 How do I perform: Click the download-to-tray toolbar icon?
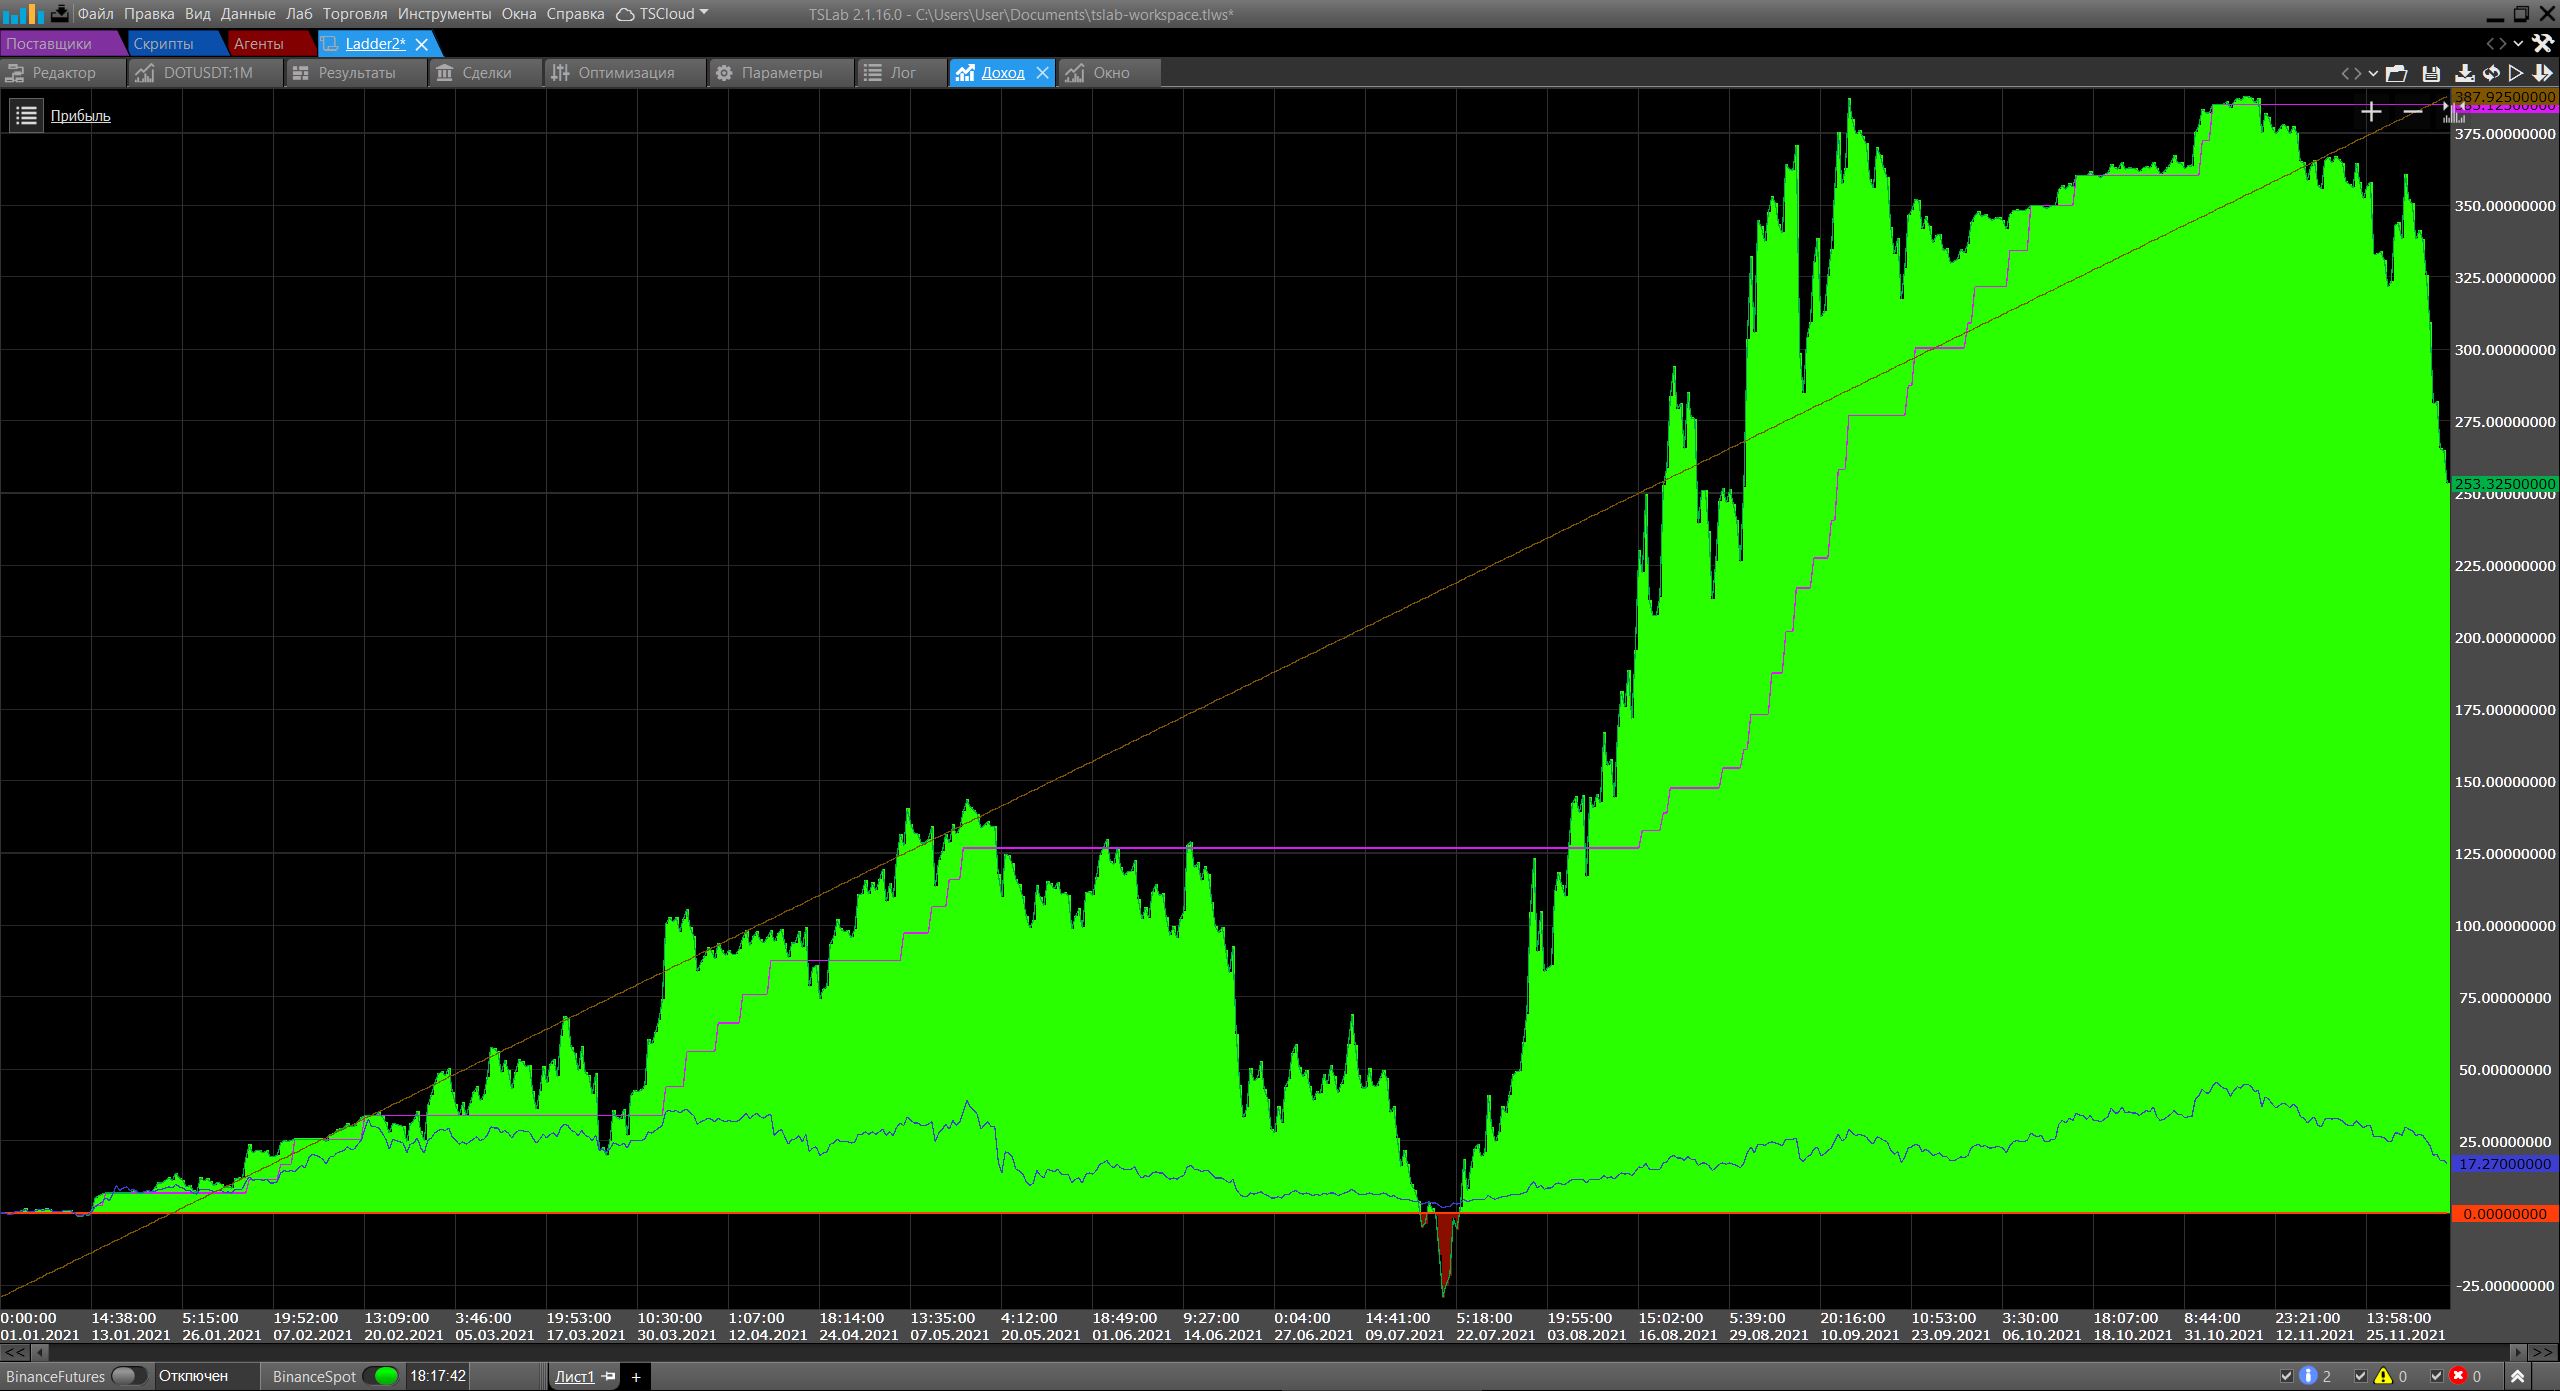point(2464,73)
